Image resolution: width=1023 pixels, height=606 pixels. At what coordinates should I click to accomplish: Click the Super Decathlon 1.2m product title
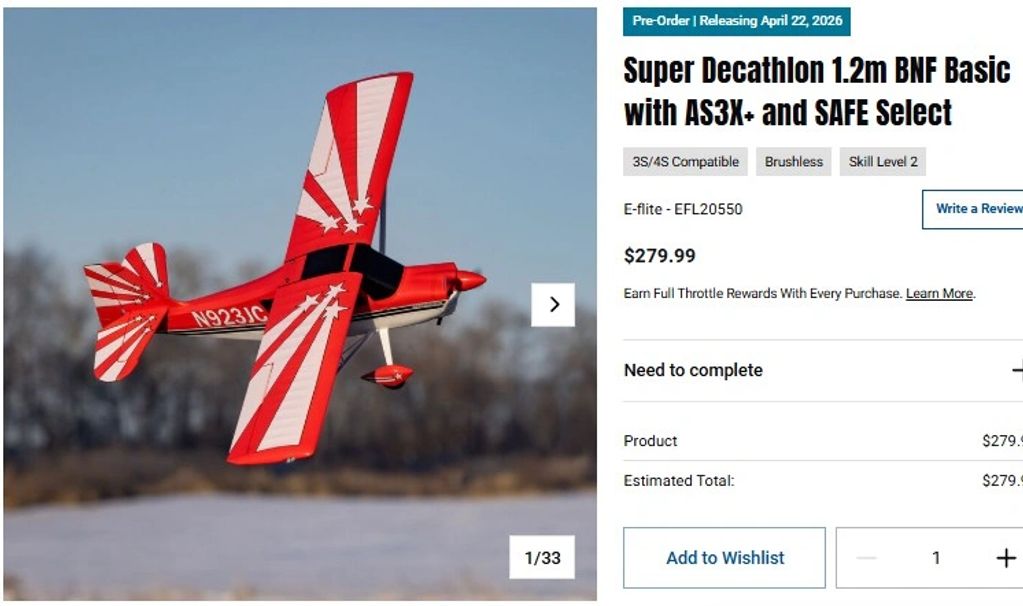(816, 92)
